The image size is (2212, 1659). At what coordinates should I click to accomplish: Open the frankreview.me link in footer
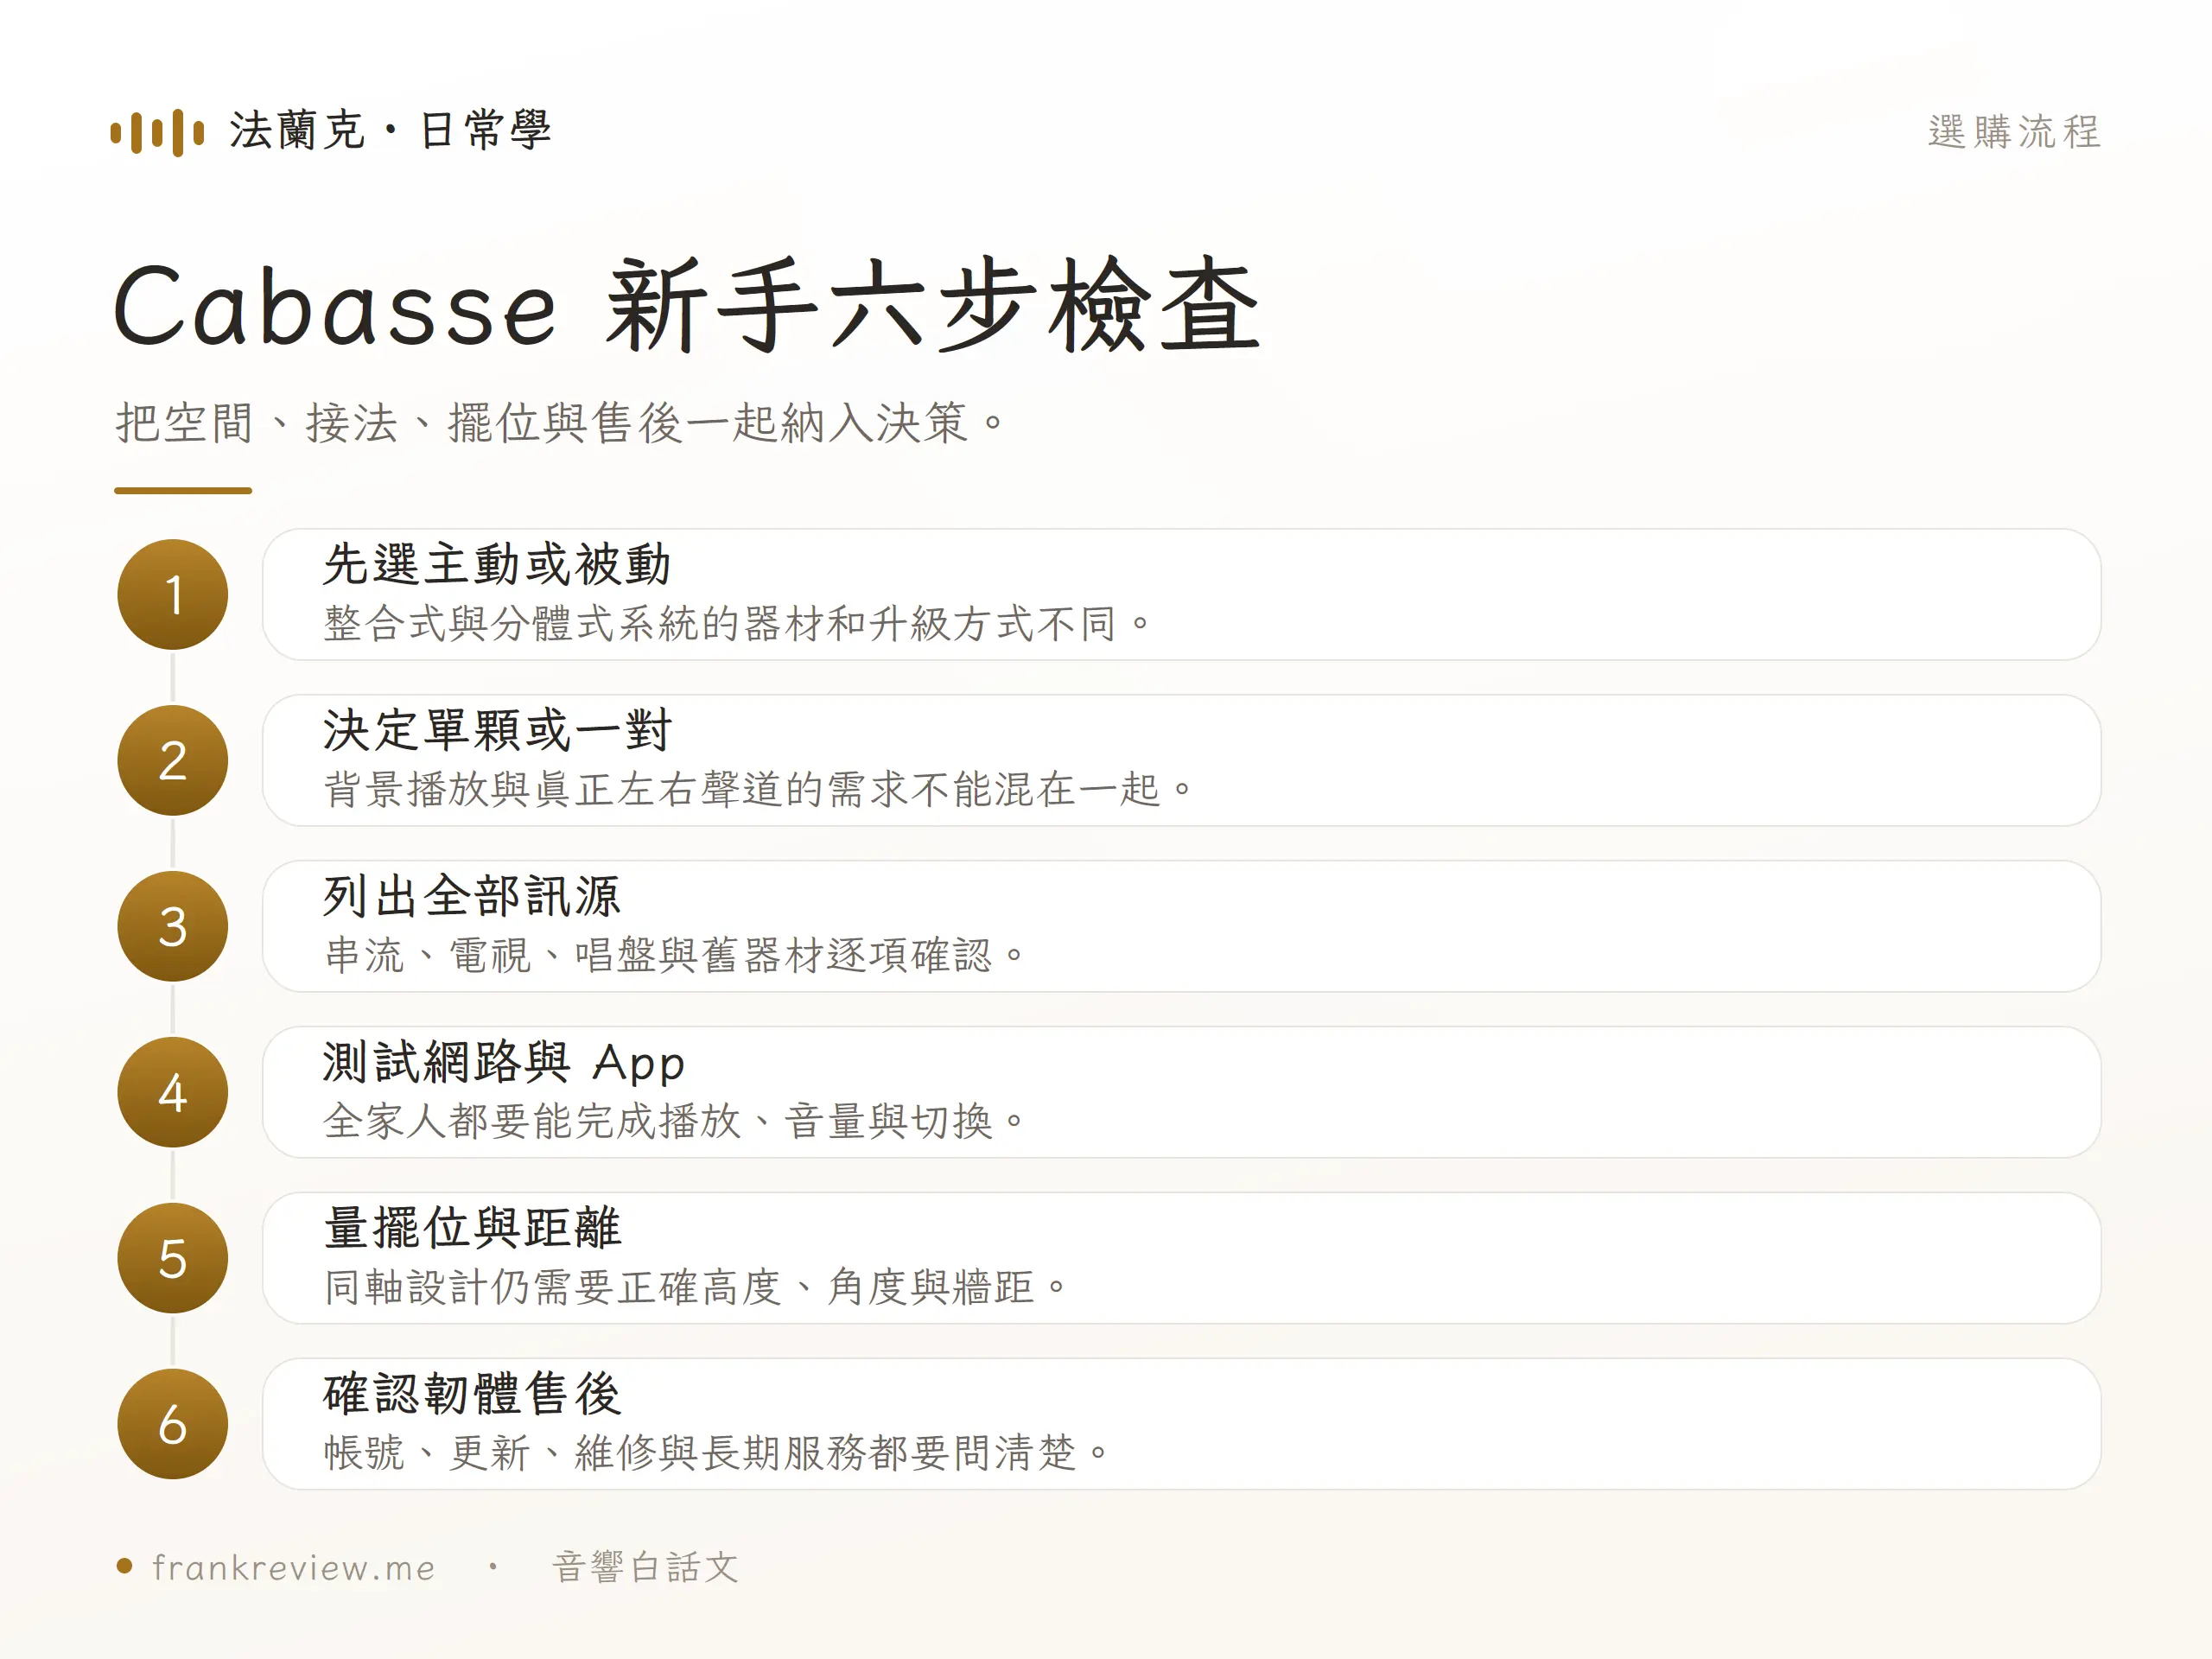click(x=294, y=1568)
